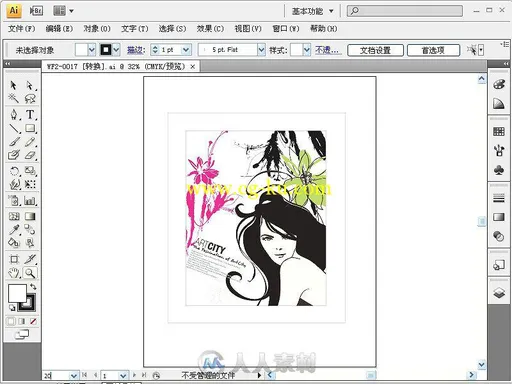Select the Artboard tool

click(14, 259)
